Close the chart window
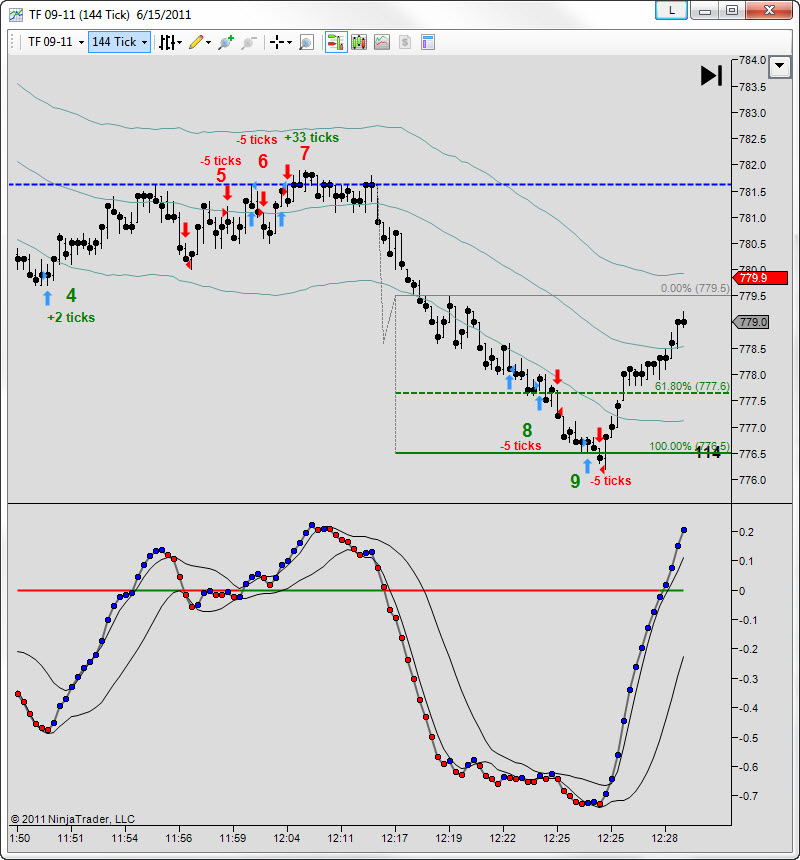 pos(769,10)
